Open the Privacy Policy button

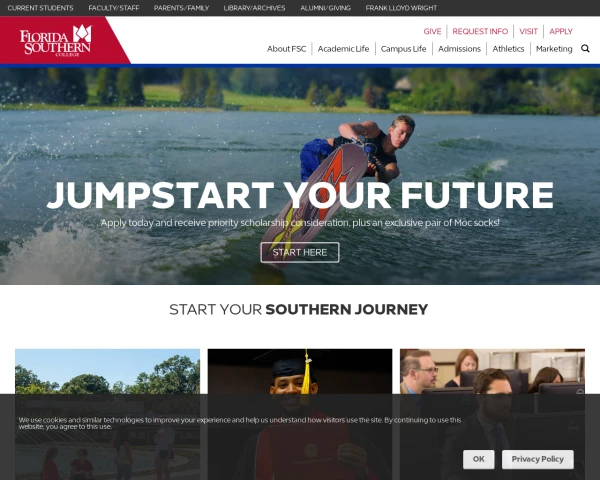538,459
